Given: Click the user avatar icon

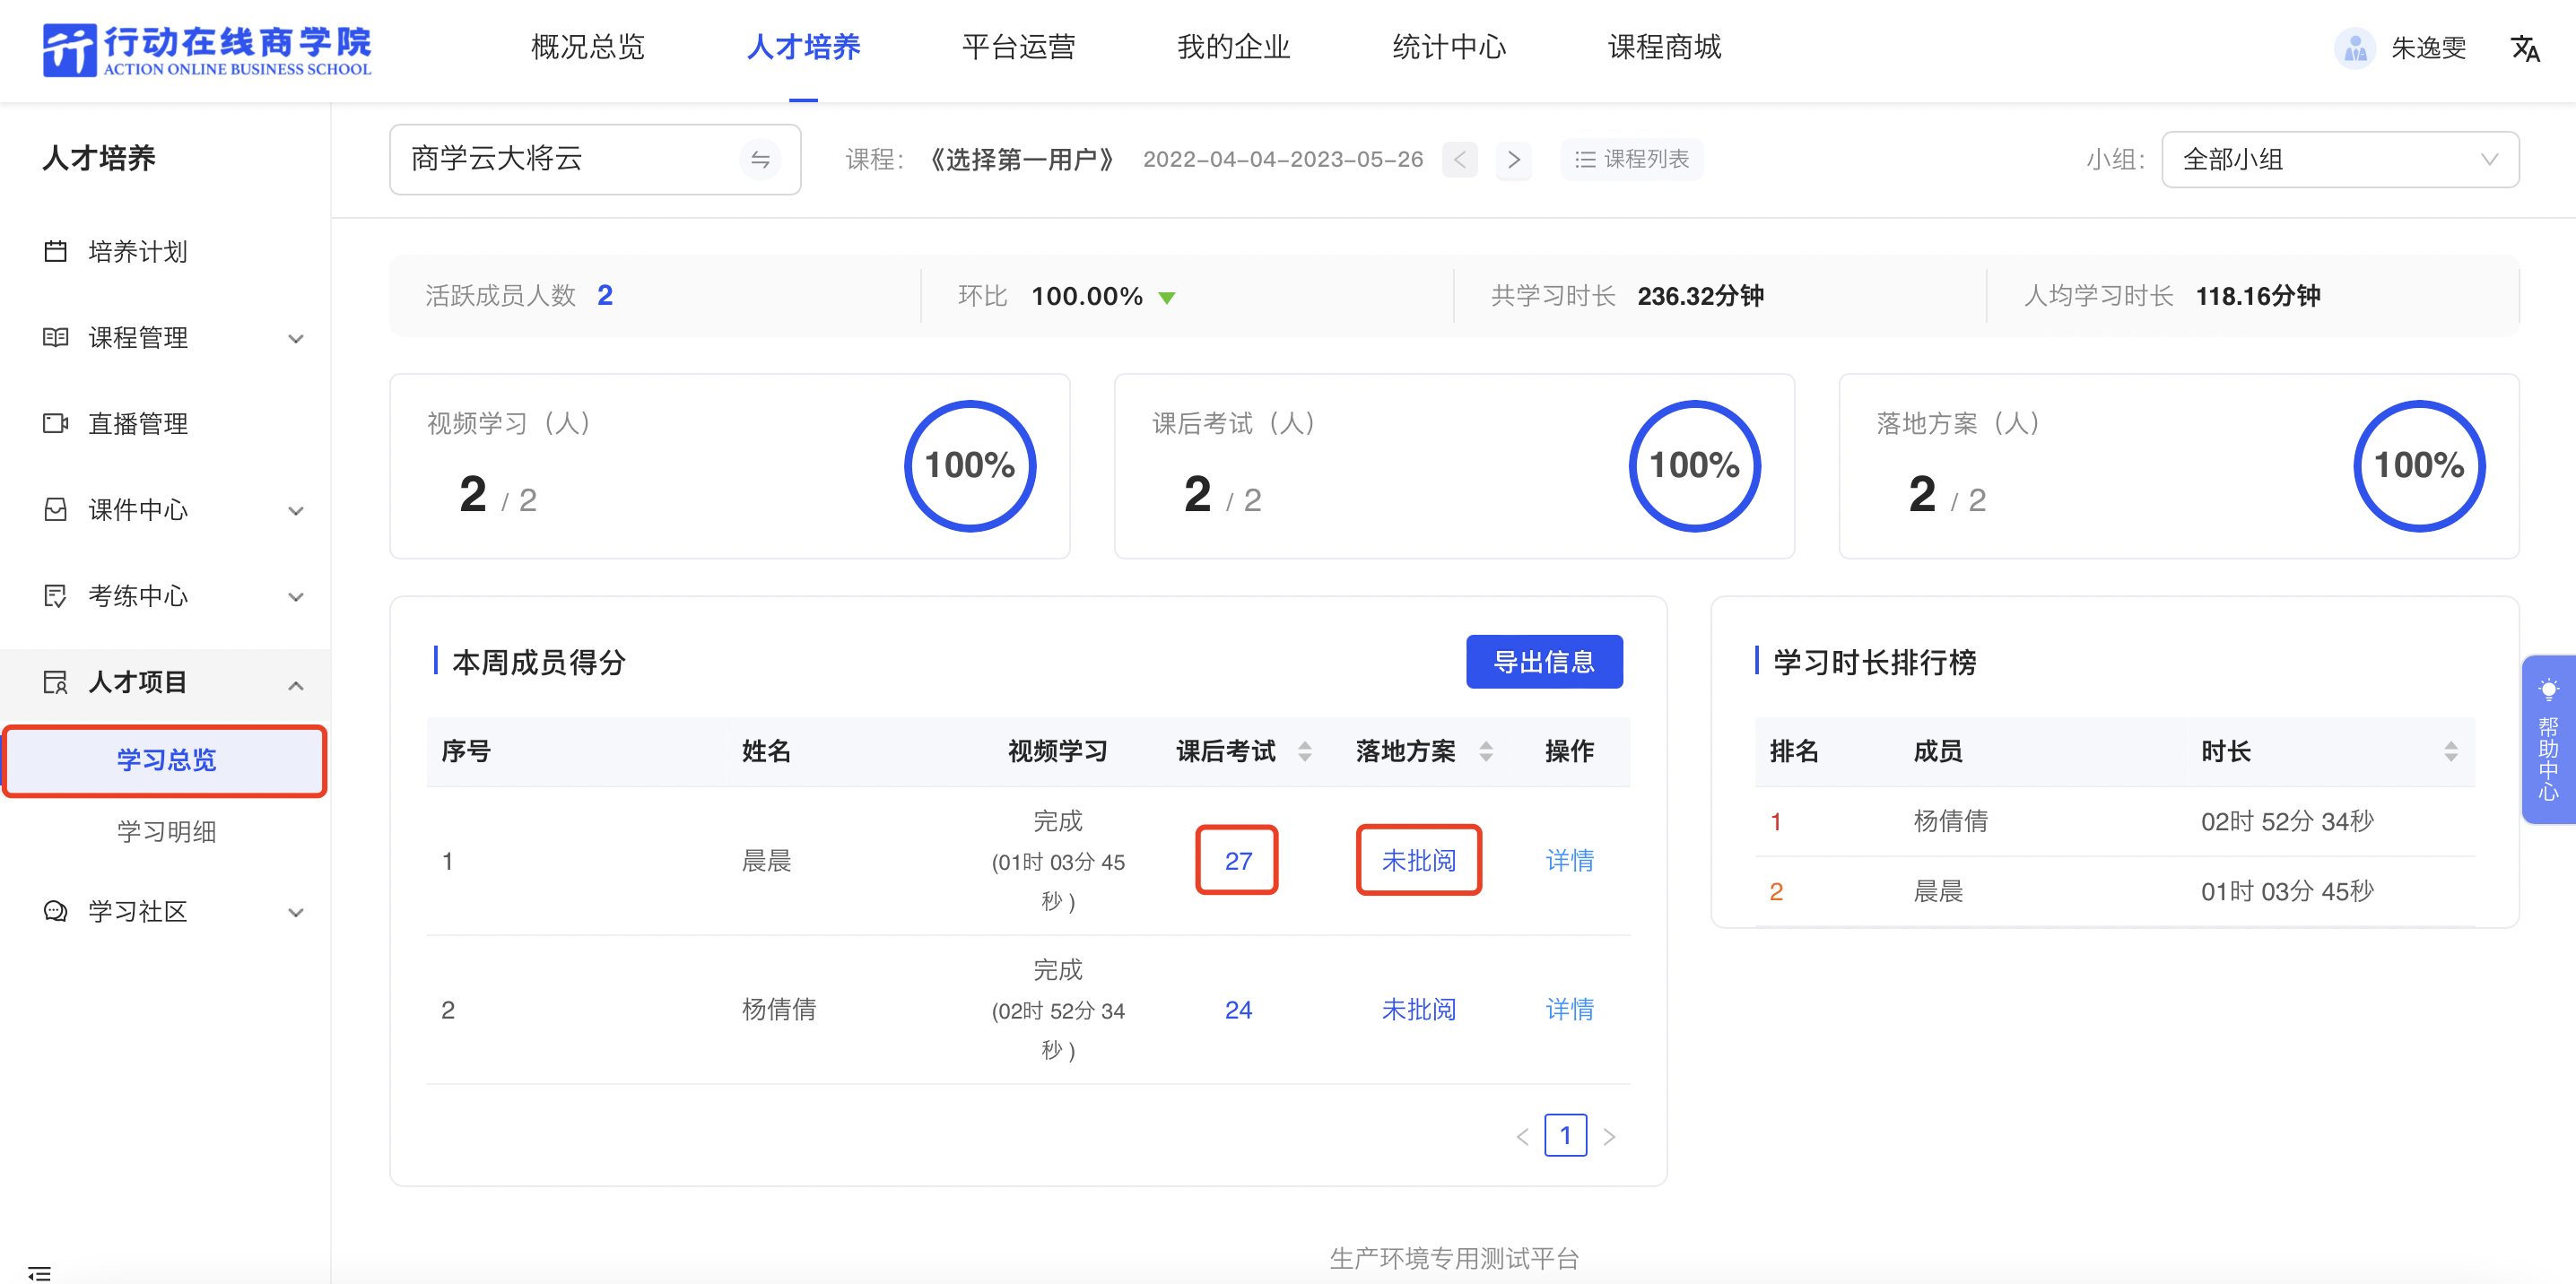Looking at the screenshot, I should (2355, 47).
